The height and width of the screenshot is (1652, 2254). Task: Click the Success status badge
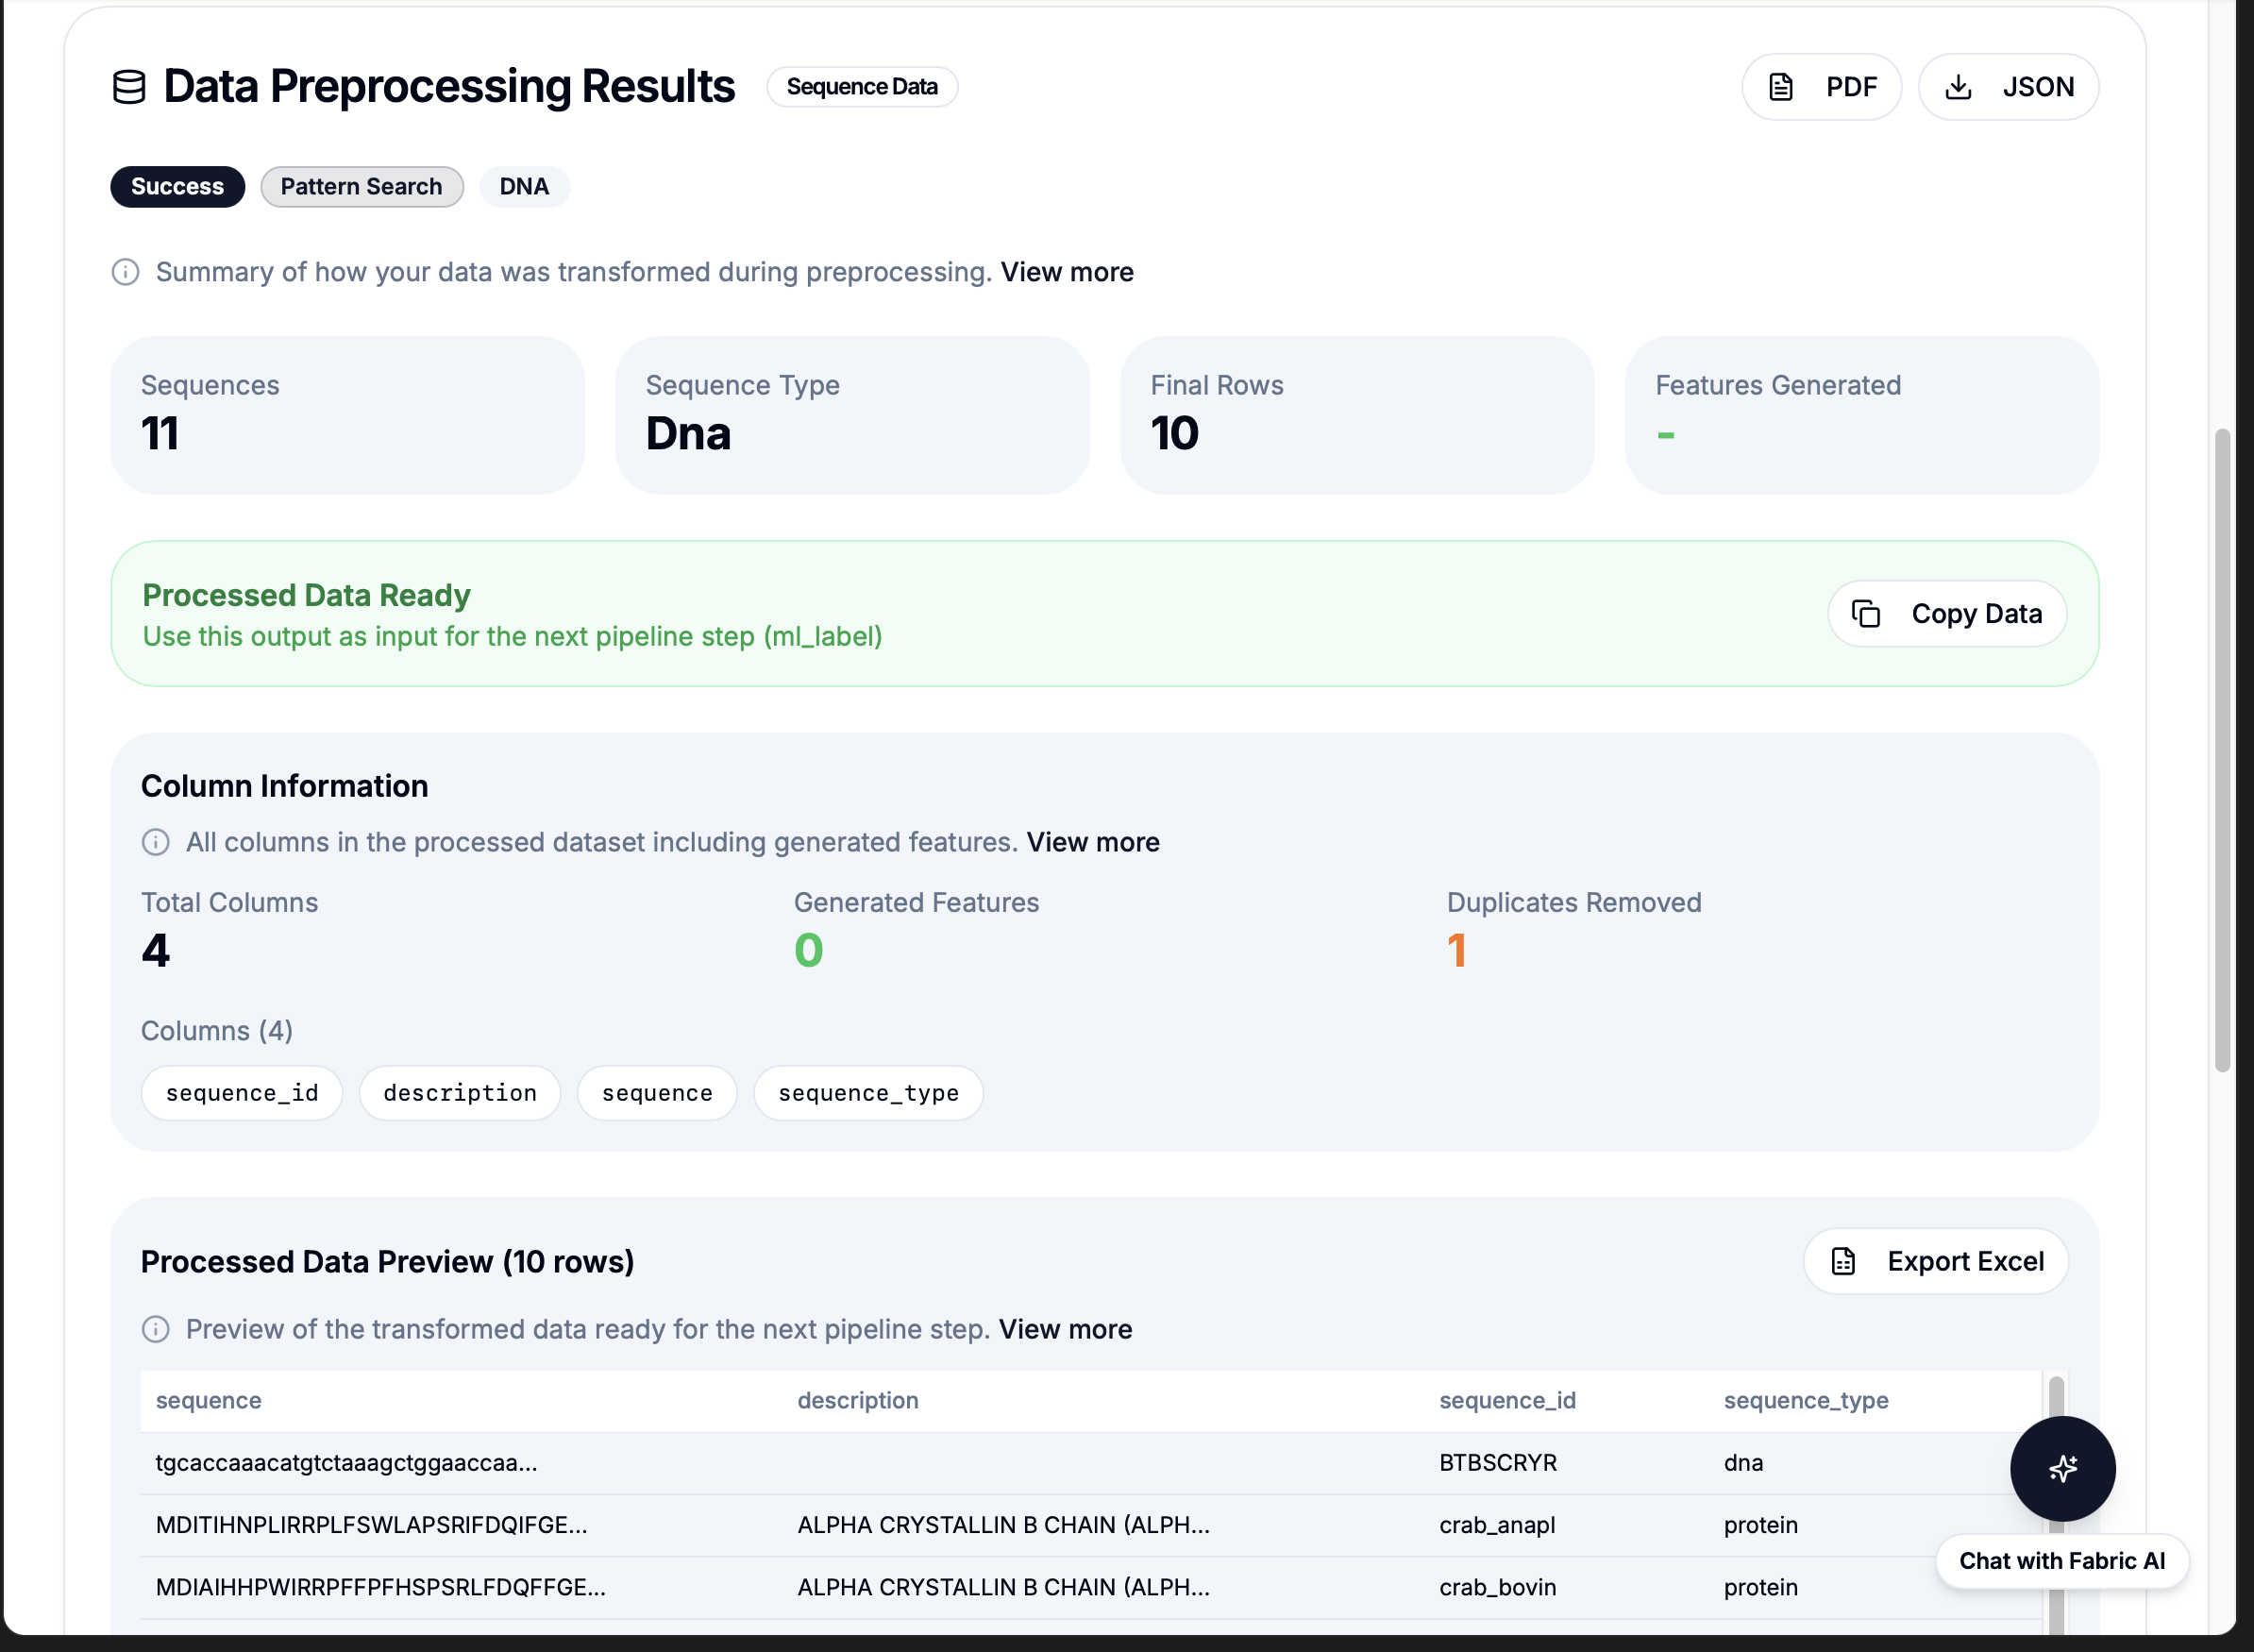tap(177, 187)
